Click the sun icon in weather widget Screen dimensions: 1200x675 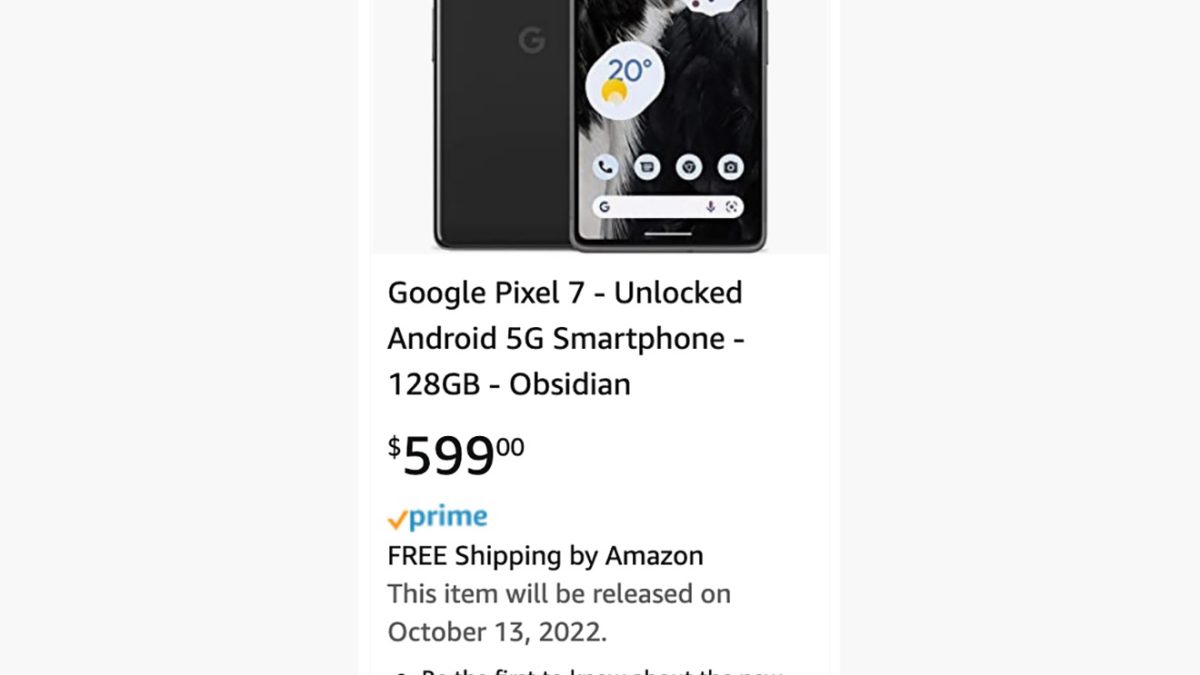(x=614, y=93)
